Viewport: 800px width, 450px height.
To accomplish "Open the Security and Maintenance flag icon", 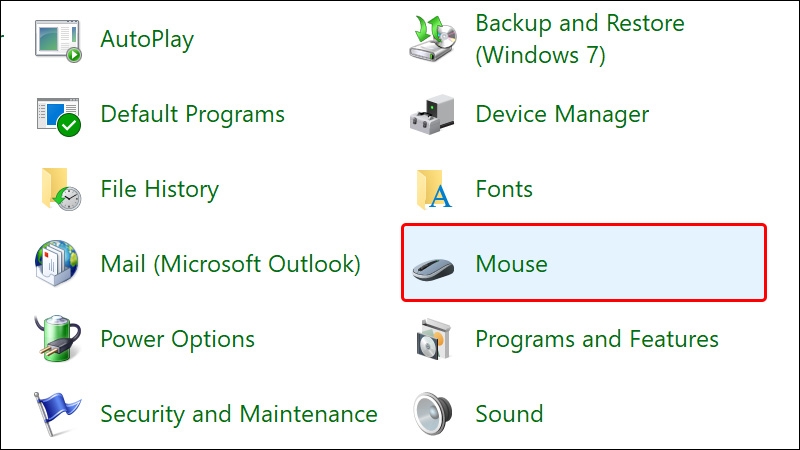I will click(x=56, y=413).
